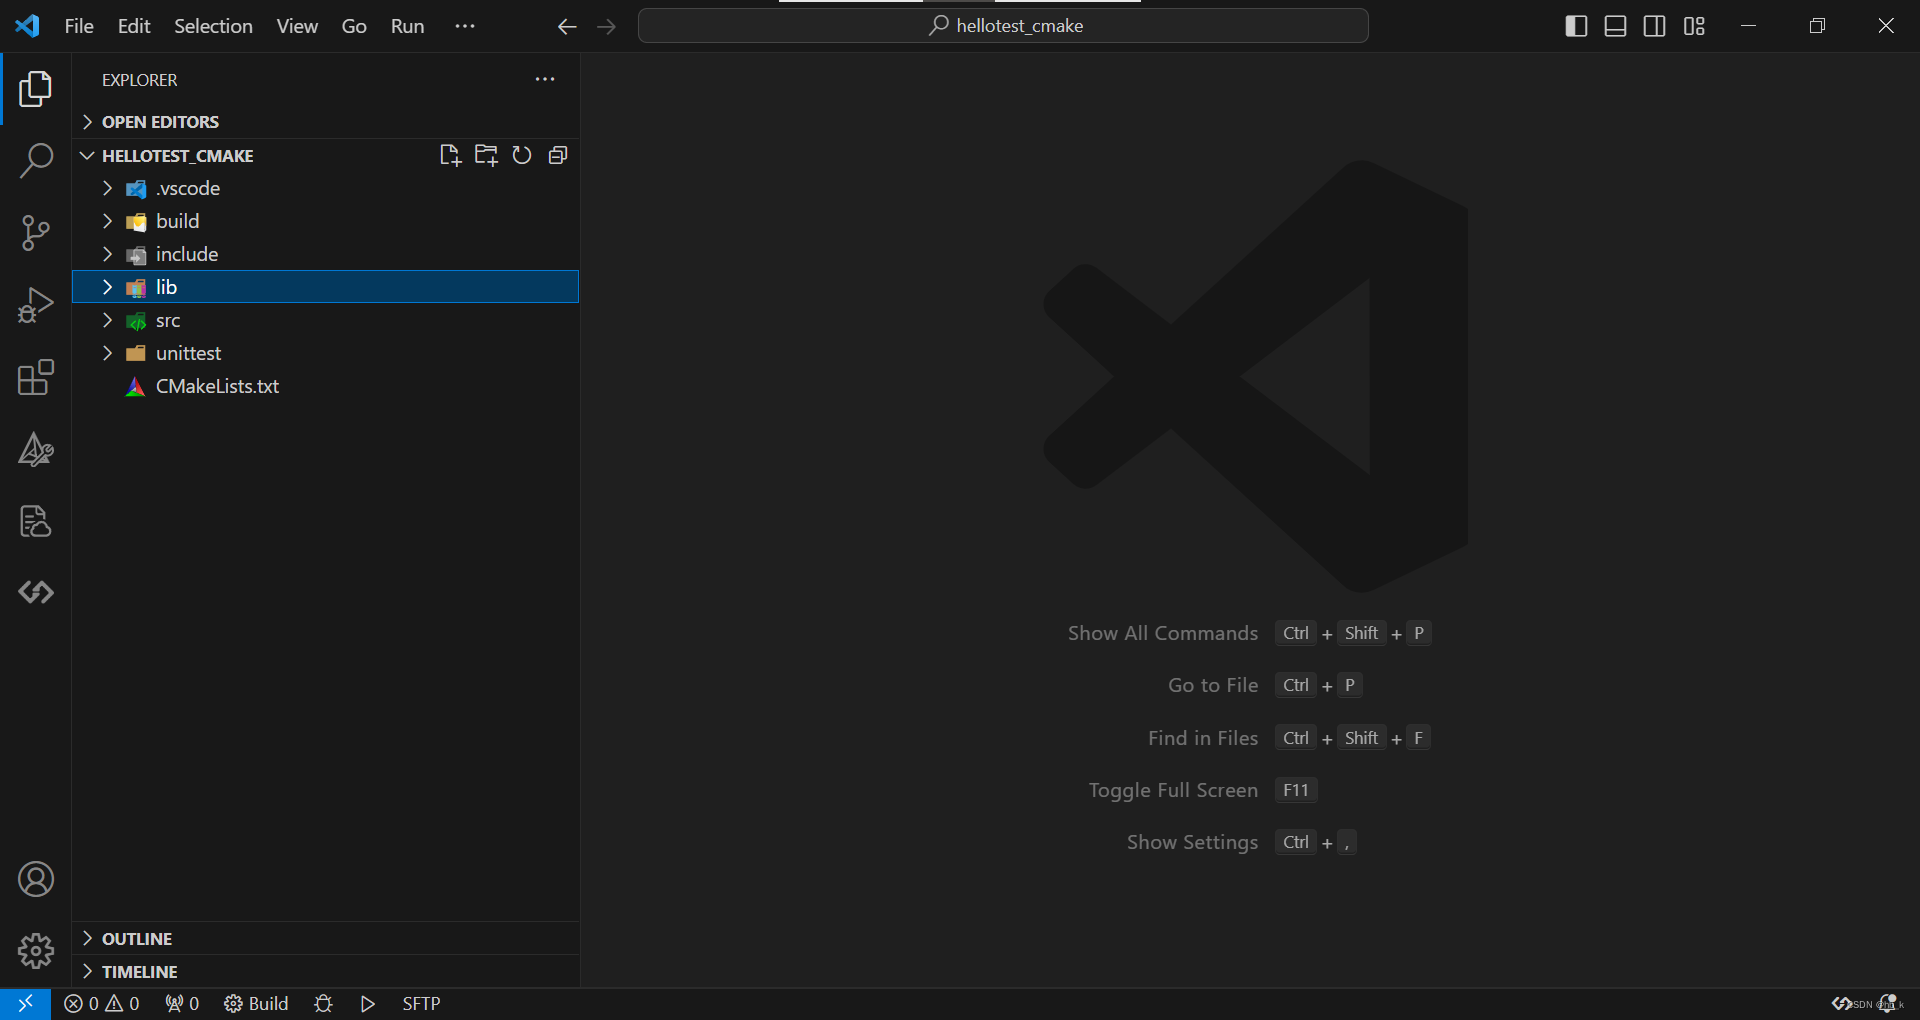Launch CMake run target from status bar
Image resolution: width=1920 pixels, height=1020 pixels.
tap(368, 1003)
